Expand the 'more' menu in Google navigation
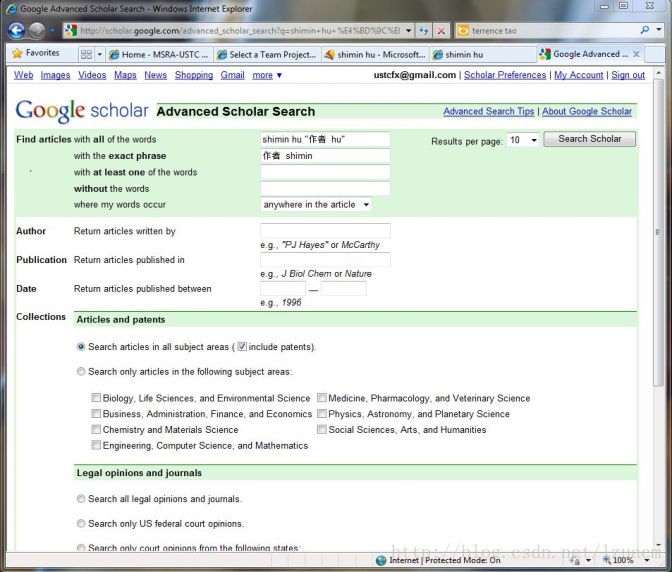672x572 pixels. coord(267,75)
